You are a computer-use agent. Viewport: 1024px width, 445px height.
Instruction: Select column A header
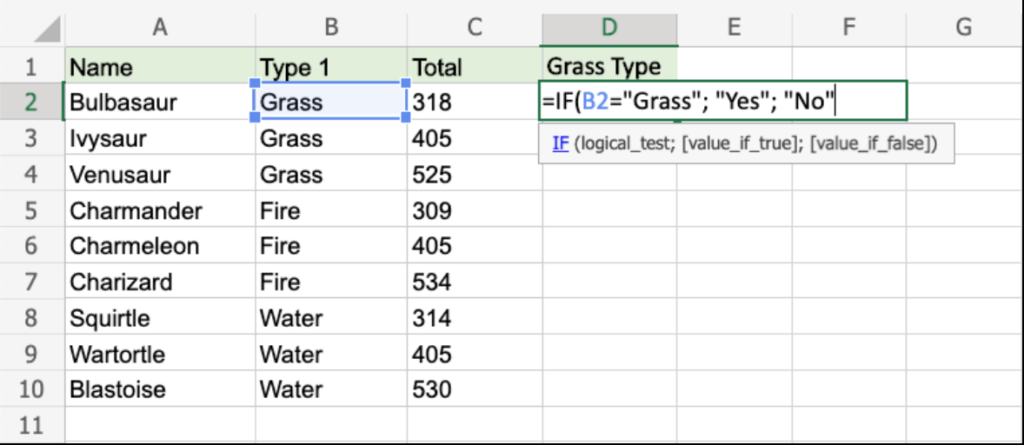click(x=159, y=28)
